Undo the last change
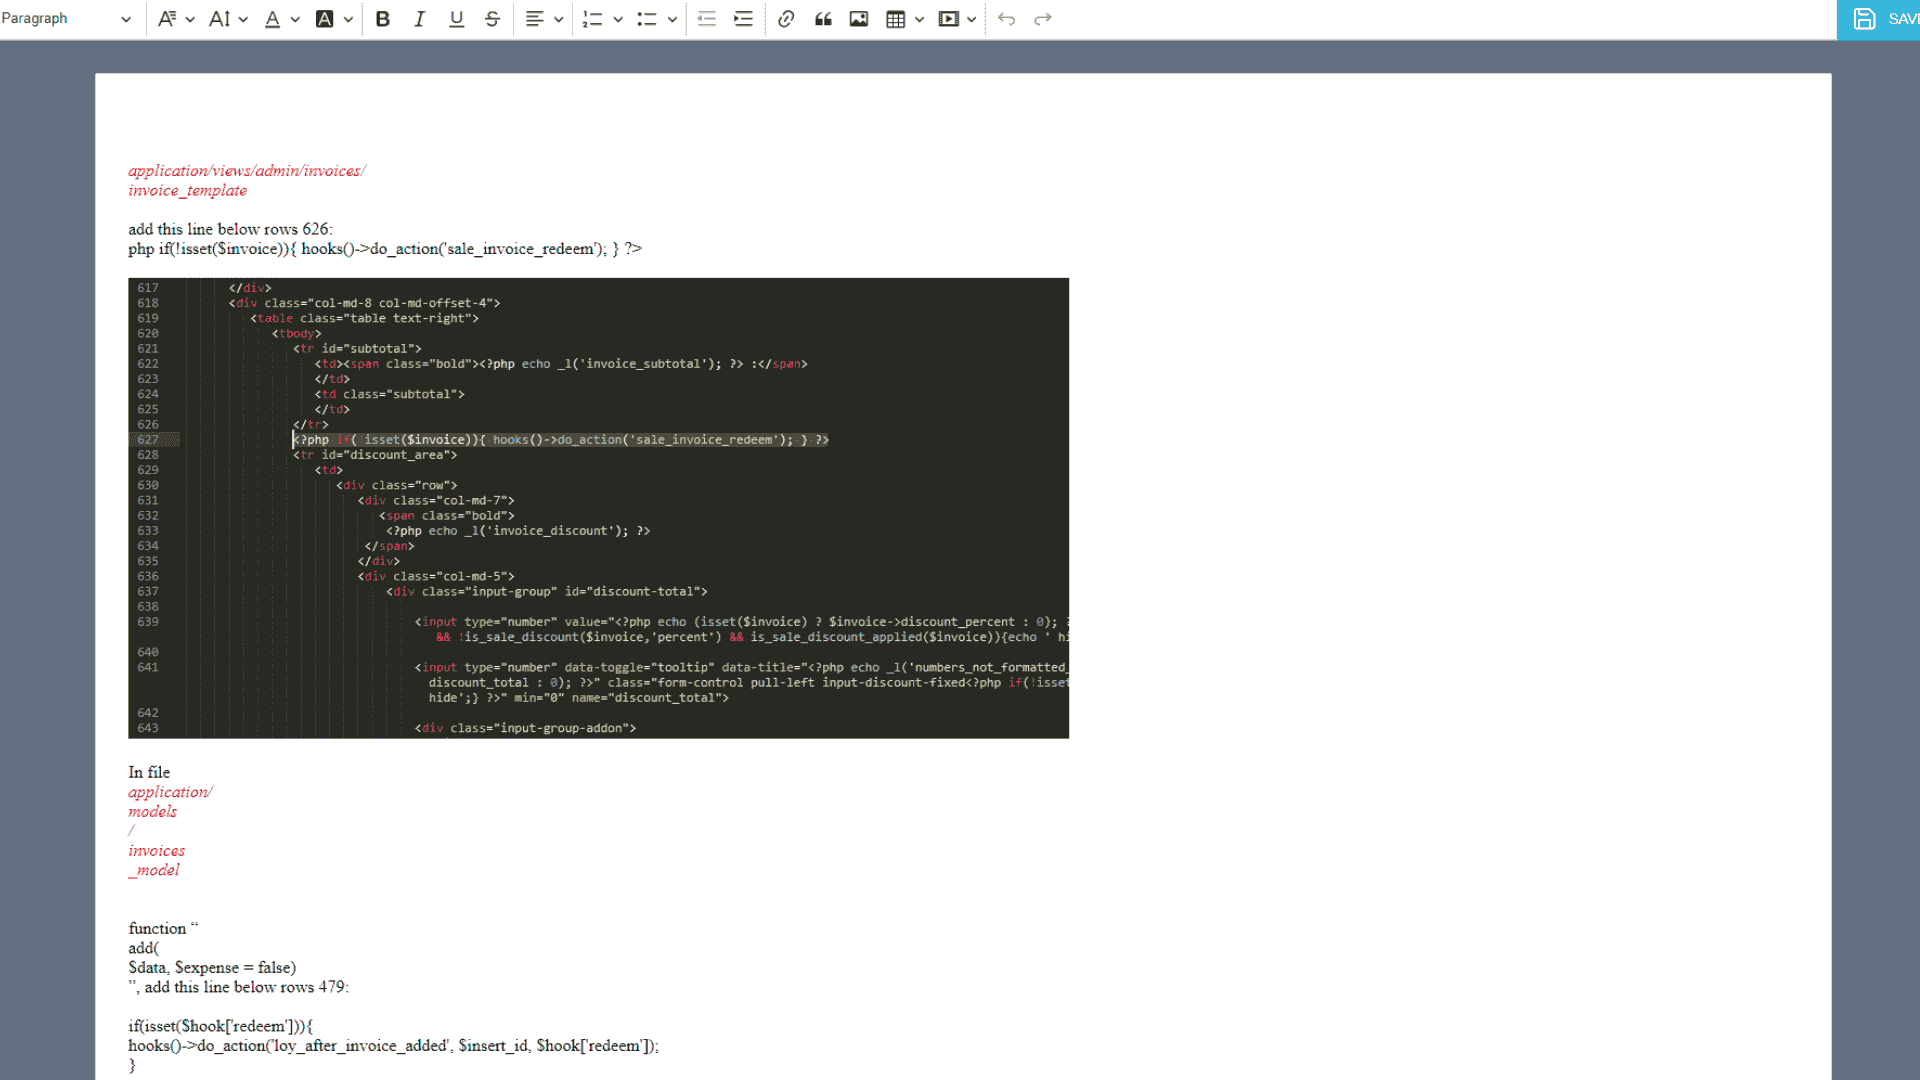The image size is (1920, 1080). pos(1007,19)
